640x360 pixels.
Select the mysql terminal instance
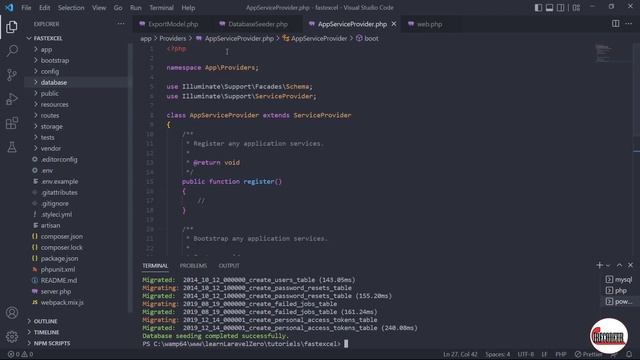pos(619,280)
